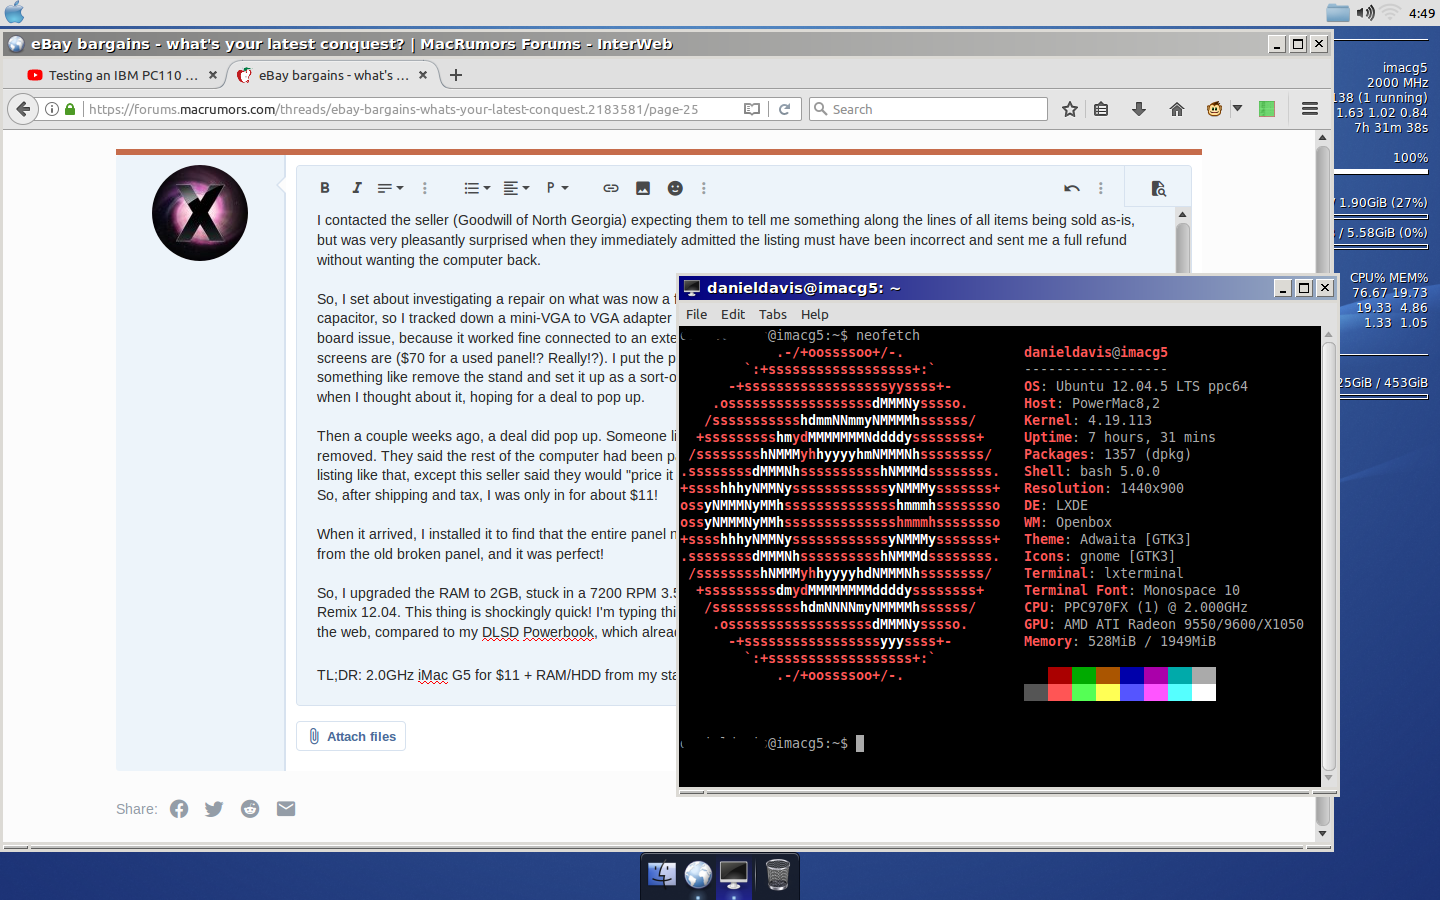Click the terminal window title icon
The height and width of the screenshot is (900, 1440).
[x=691, y=288]
